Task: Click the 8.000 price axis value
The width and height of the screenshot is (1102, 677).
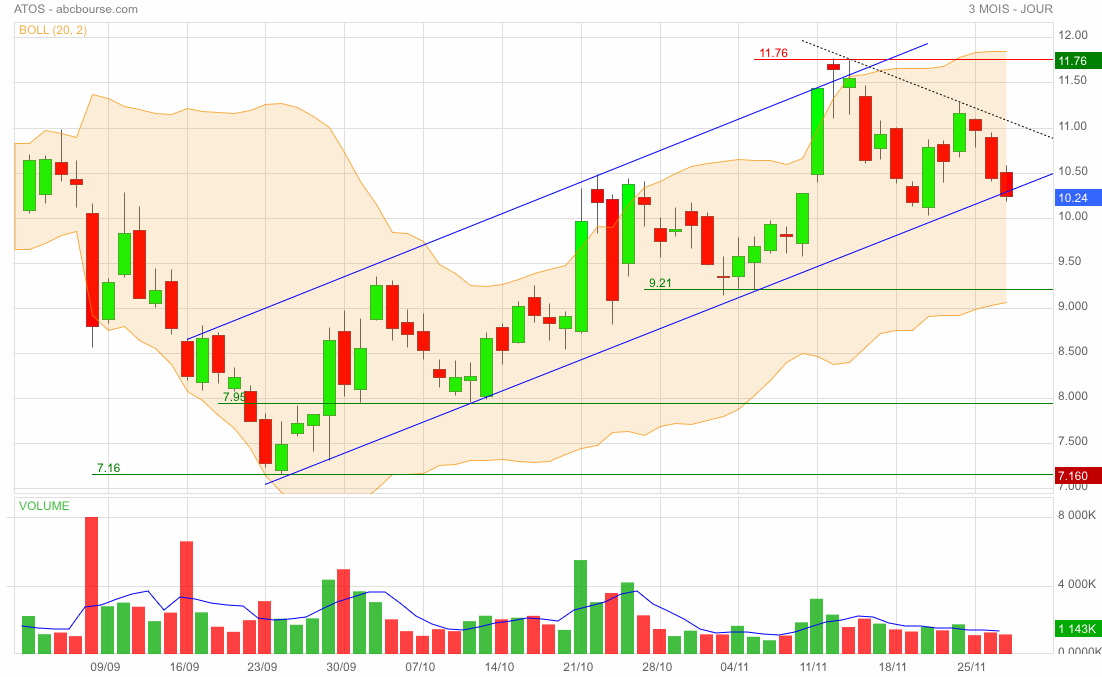Action: [1072, 396]
